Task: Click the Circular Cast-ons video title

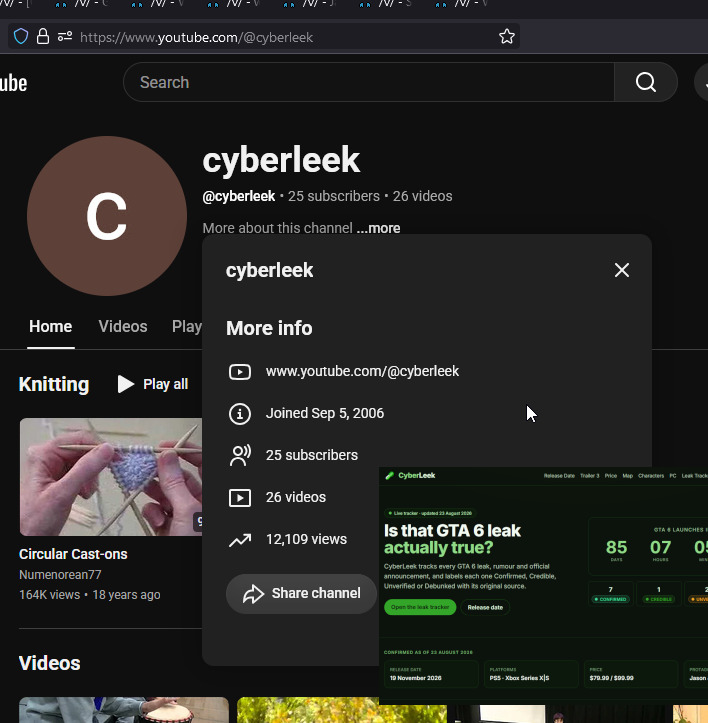Action: point(73,554)
